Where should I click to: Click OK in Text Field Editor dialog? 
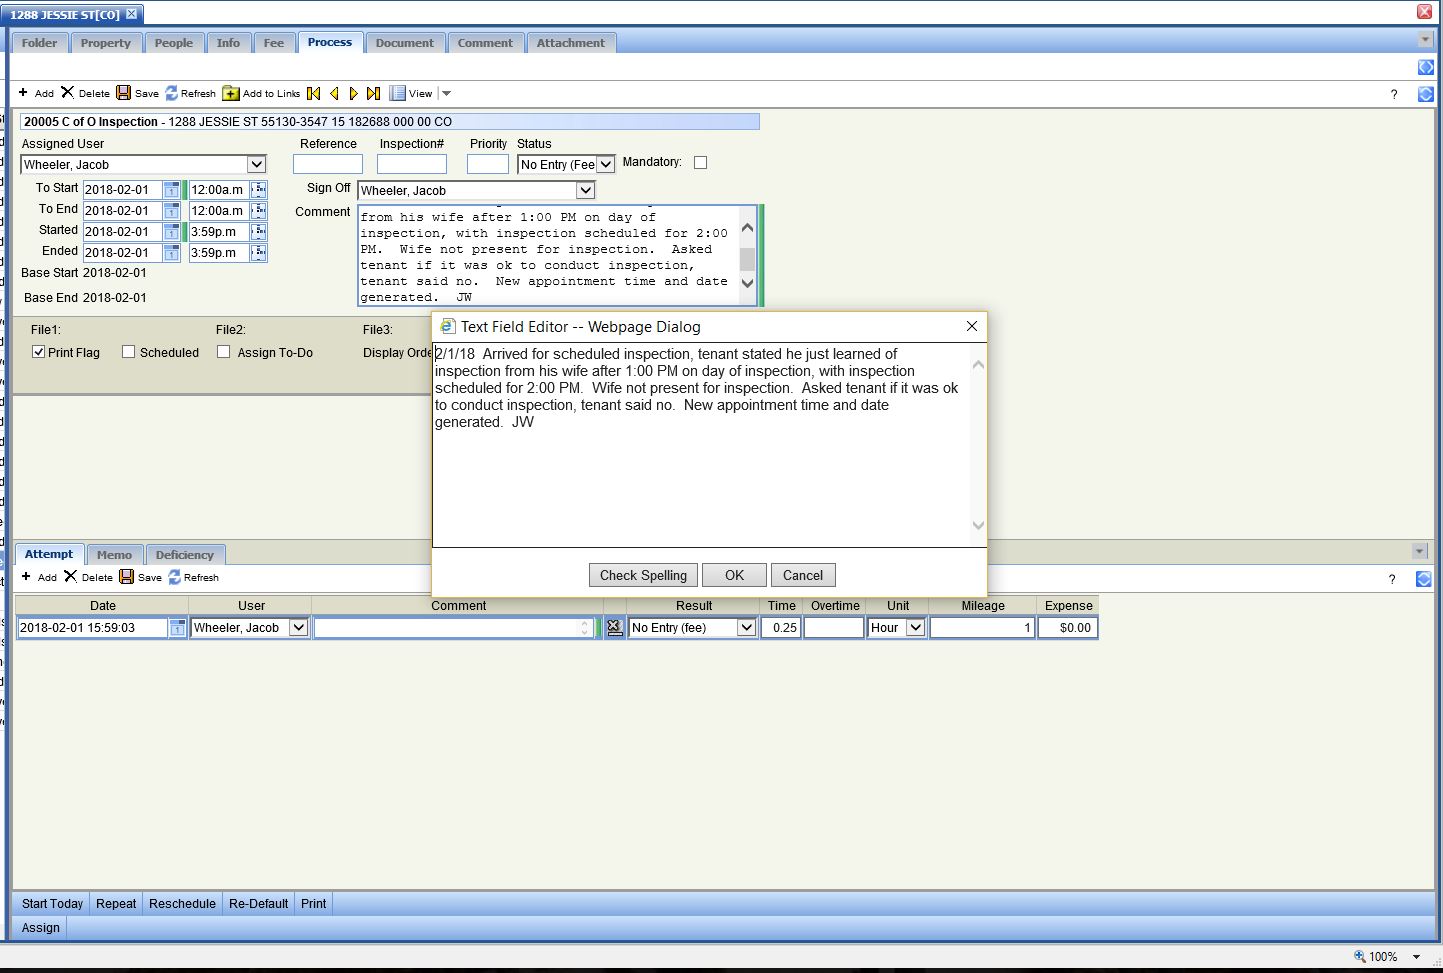click(x=734, y=575)
